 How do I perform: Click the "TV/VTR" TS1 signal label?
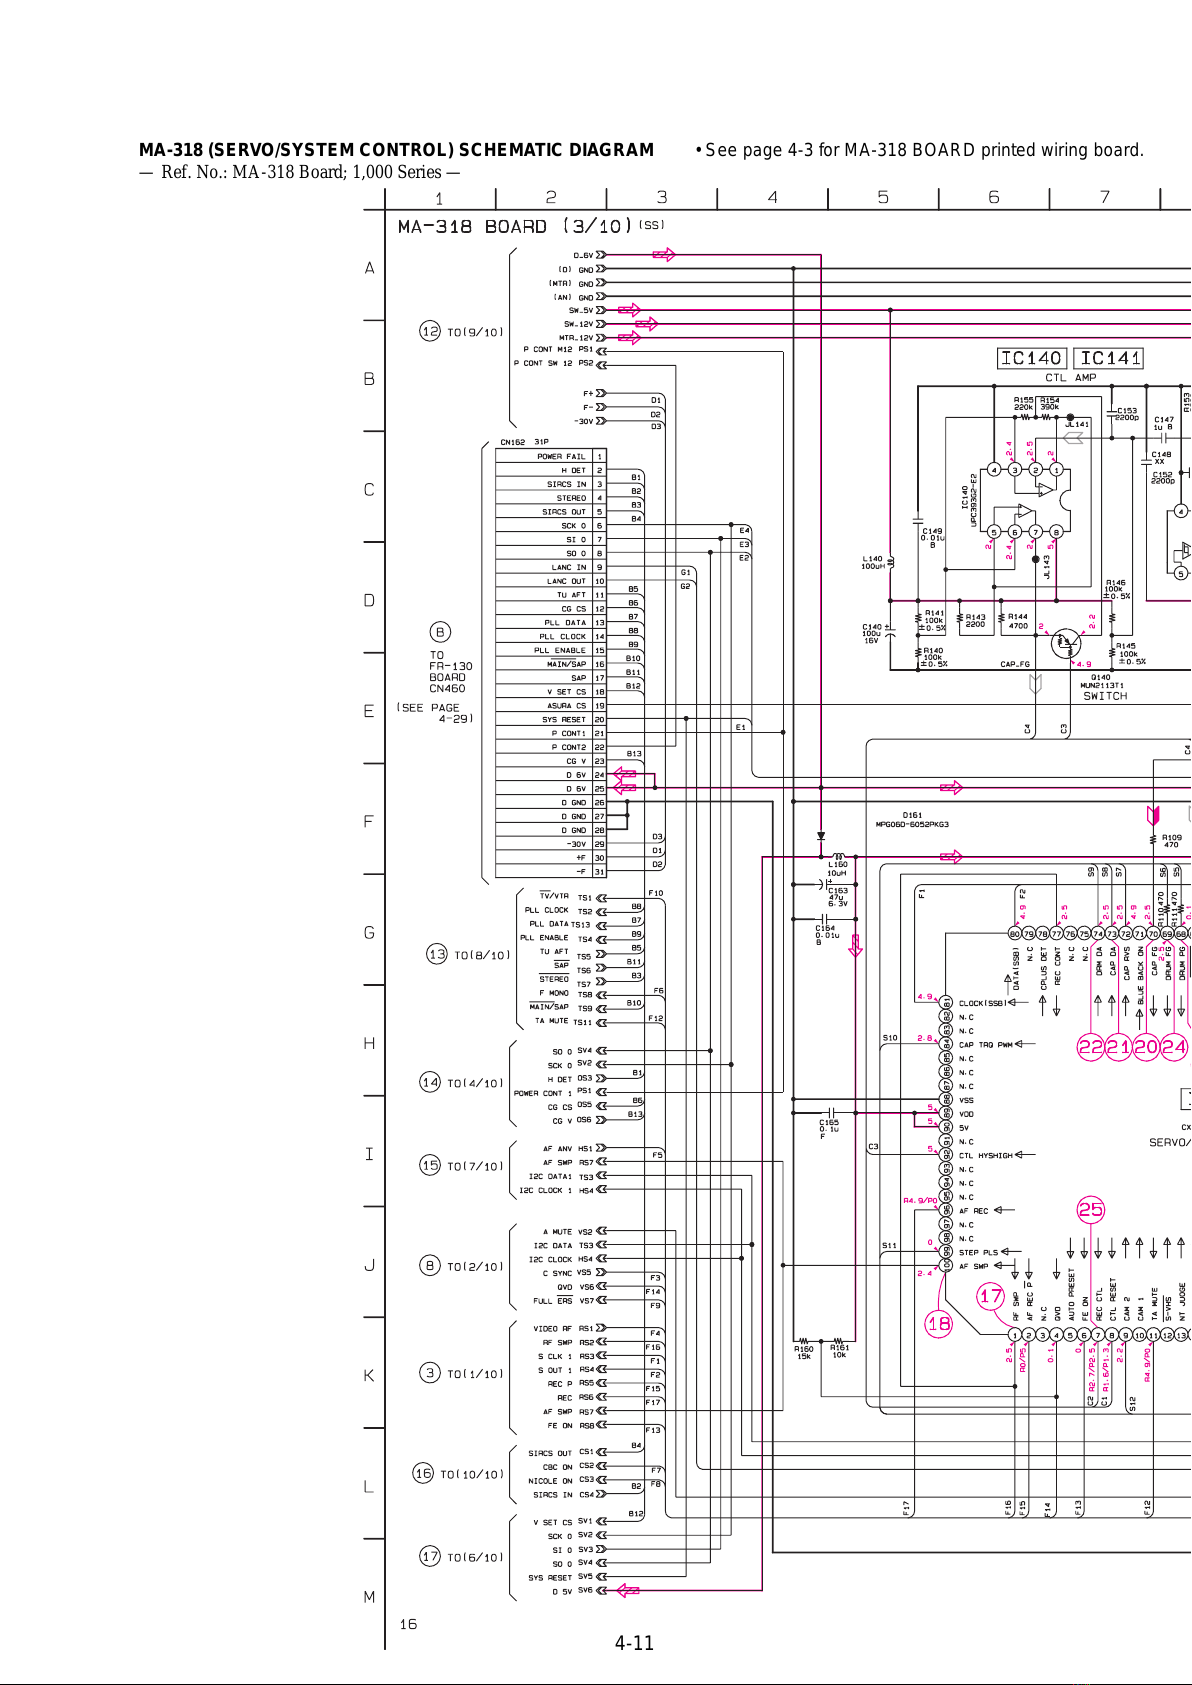click(554, 896)
